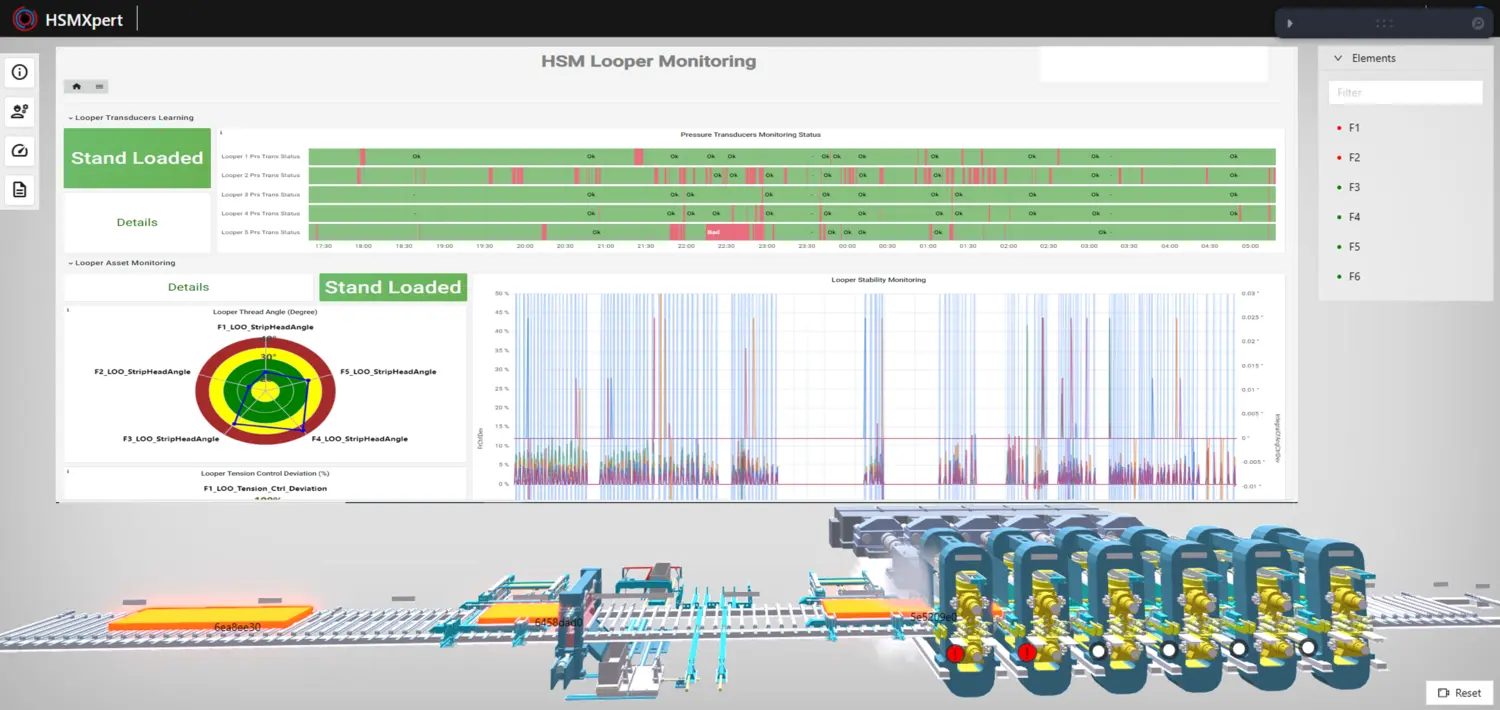Click Looper 3 Prs Trans Status label
Screen dimensions: 1500x710
click(x=260, y=194)
